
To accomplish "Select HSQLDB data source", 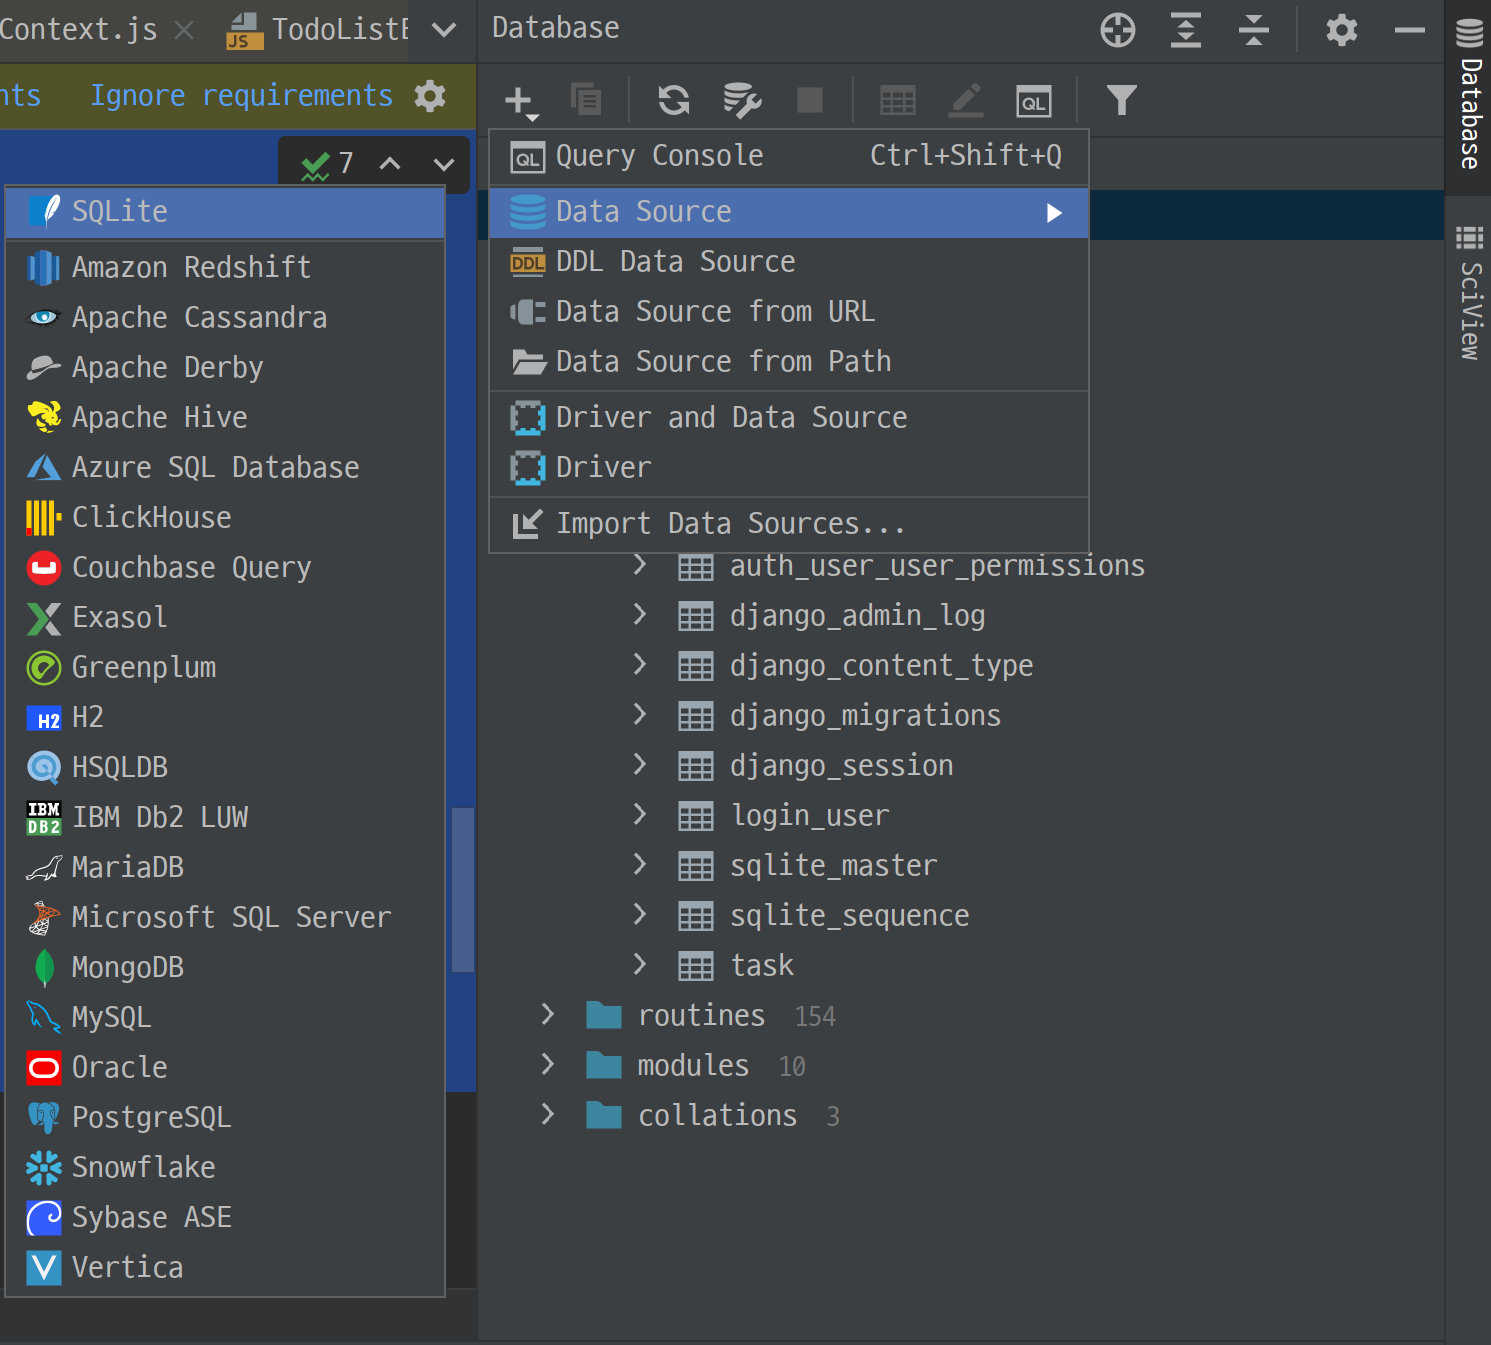I will 225,768.
